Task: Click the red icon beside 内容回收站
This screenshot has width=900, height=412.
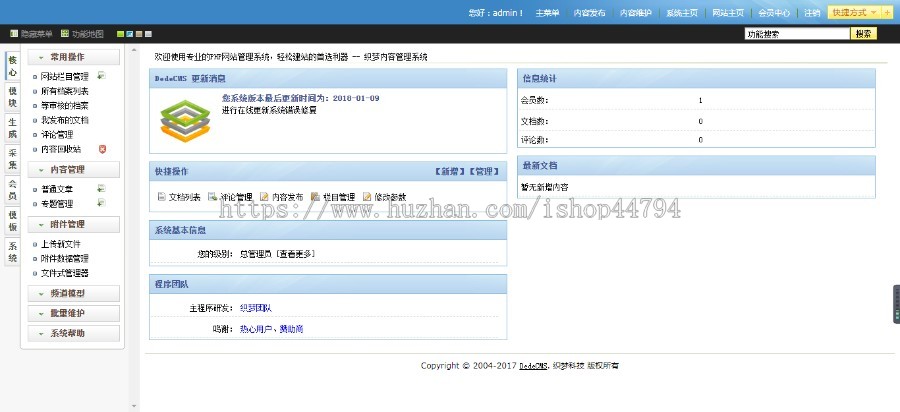Action: click(102, 149)
